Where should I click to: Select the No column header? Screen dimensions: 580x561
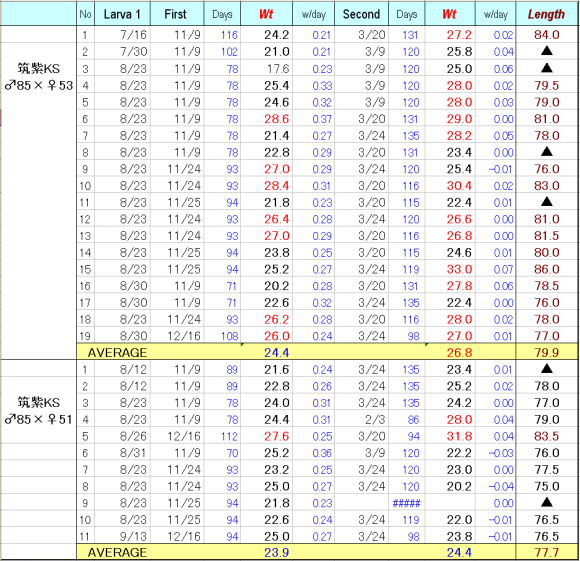(85, 14)
